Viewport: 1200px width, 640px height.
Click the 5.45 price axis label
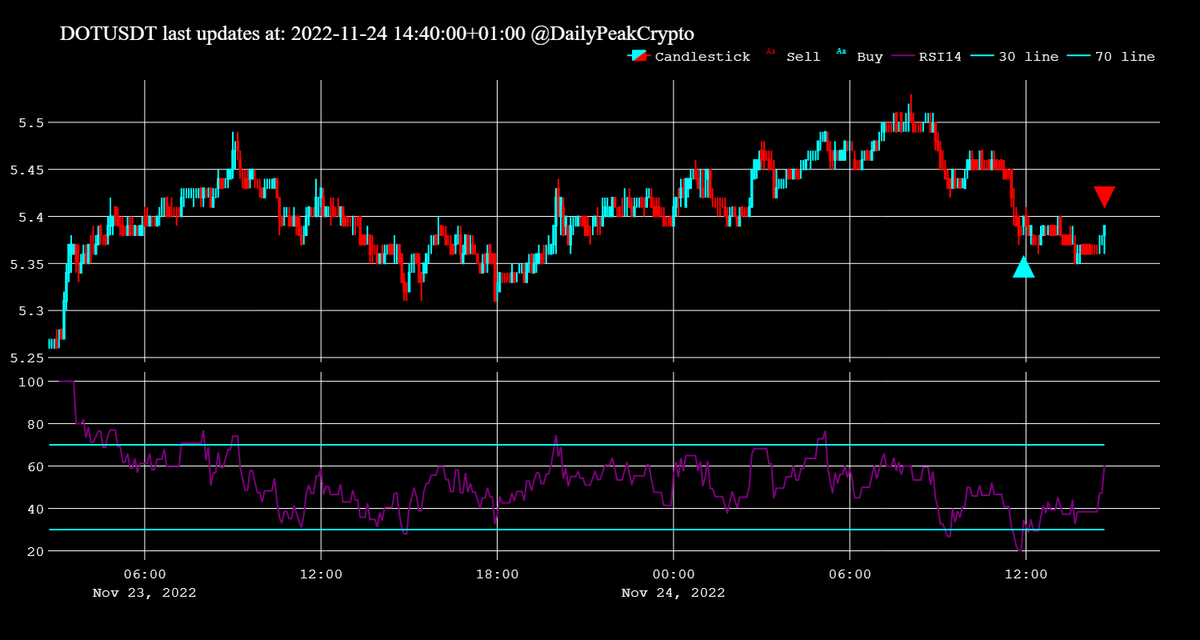(x=25, y=170)
